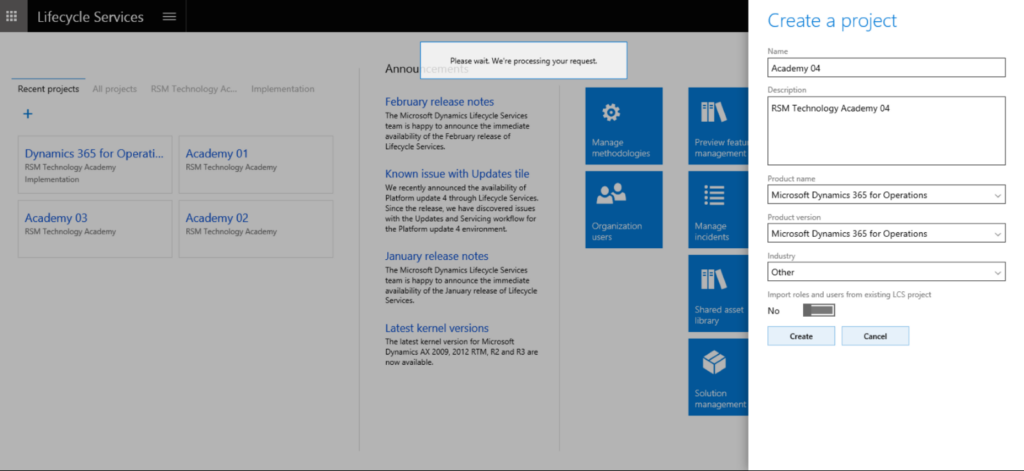Open the Preview feature management tile
The image size is (1024, 471).
[x=718, y=126]
